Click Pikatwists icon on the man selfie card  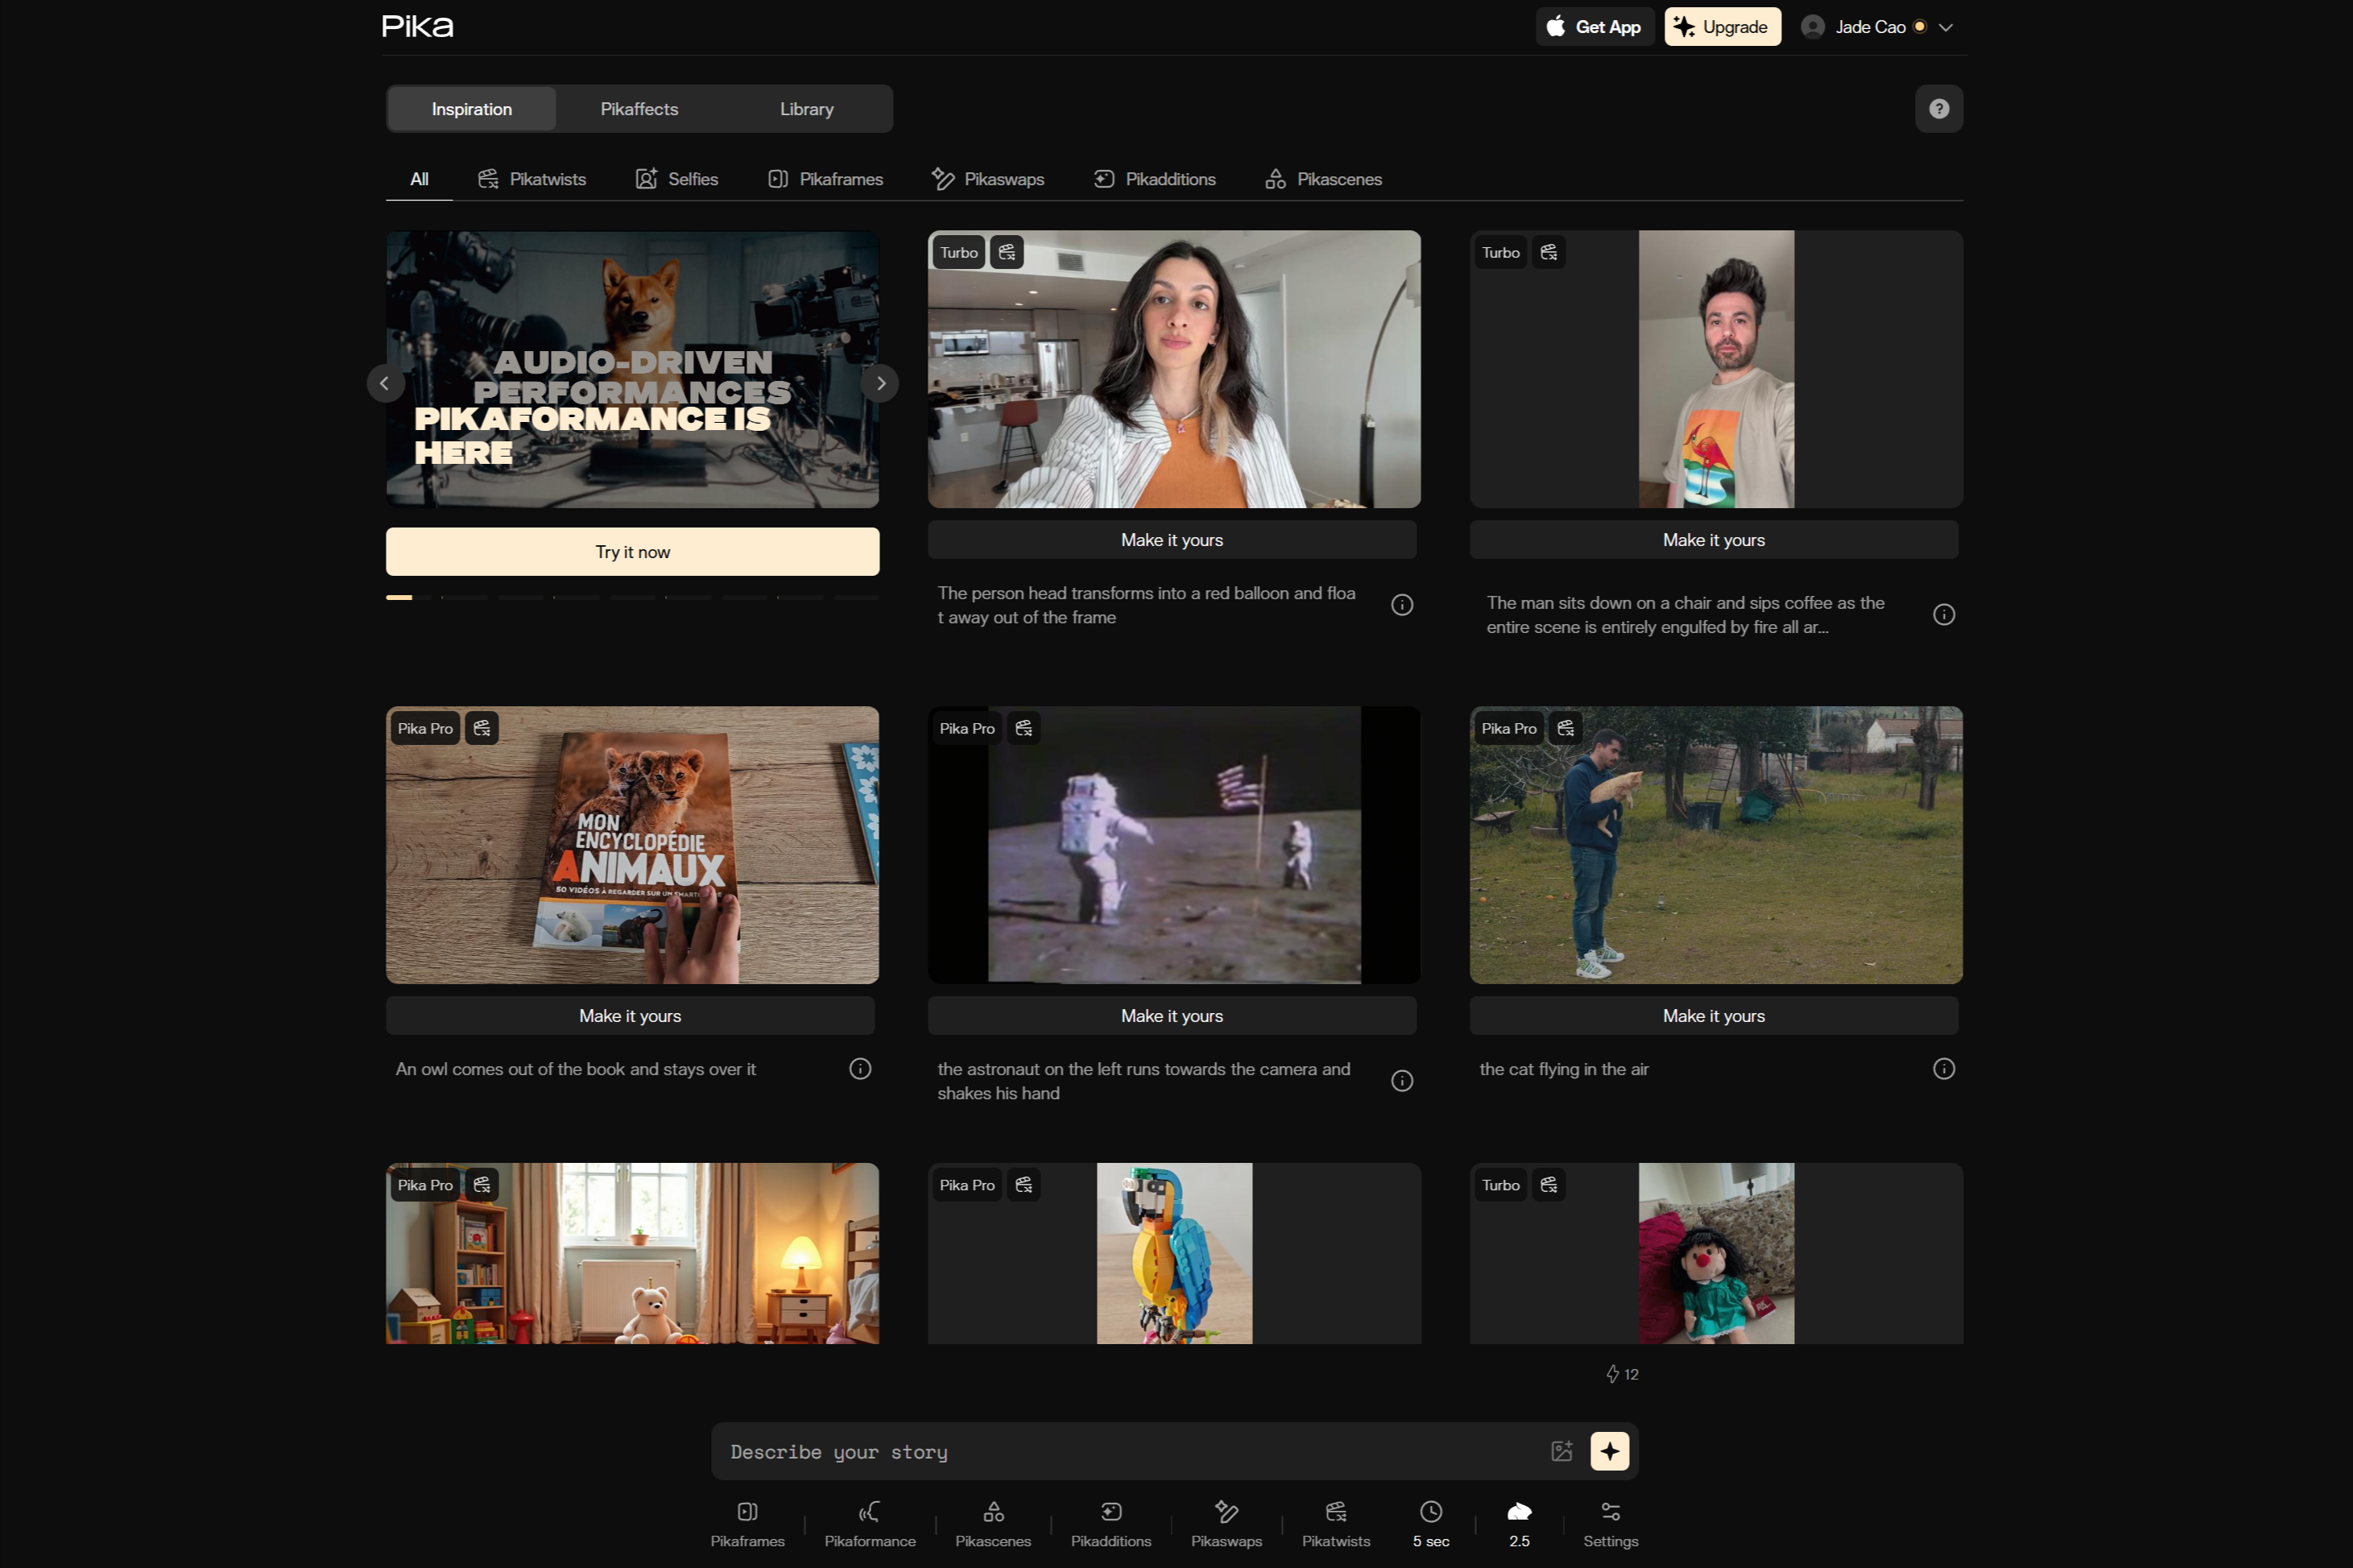pyautogui.click(x=1549, y=253)
